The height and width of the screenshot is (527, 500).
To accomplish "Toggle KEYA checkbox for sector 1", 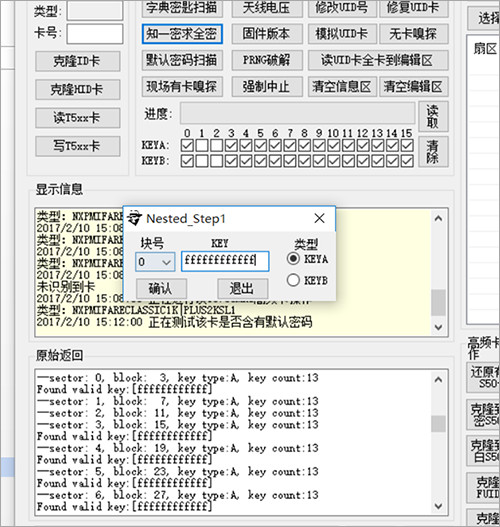I will tap(202, 146).
